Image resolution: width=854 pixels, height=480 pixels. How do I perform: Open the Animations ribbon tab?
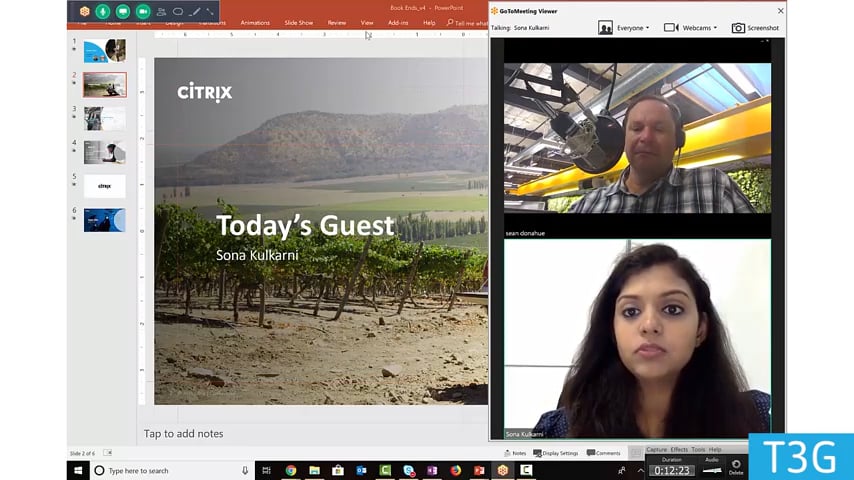(255, 23)
